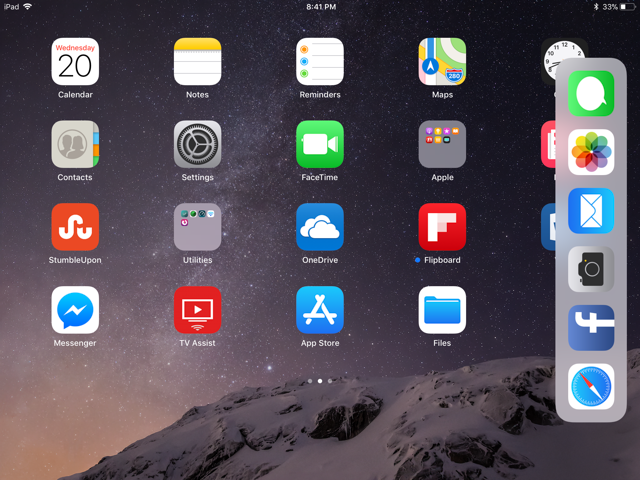
Task: Open the Contacts app
Action: point(75,144)
